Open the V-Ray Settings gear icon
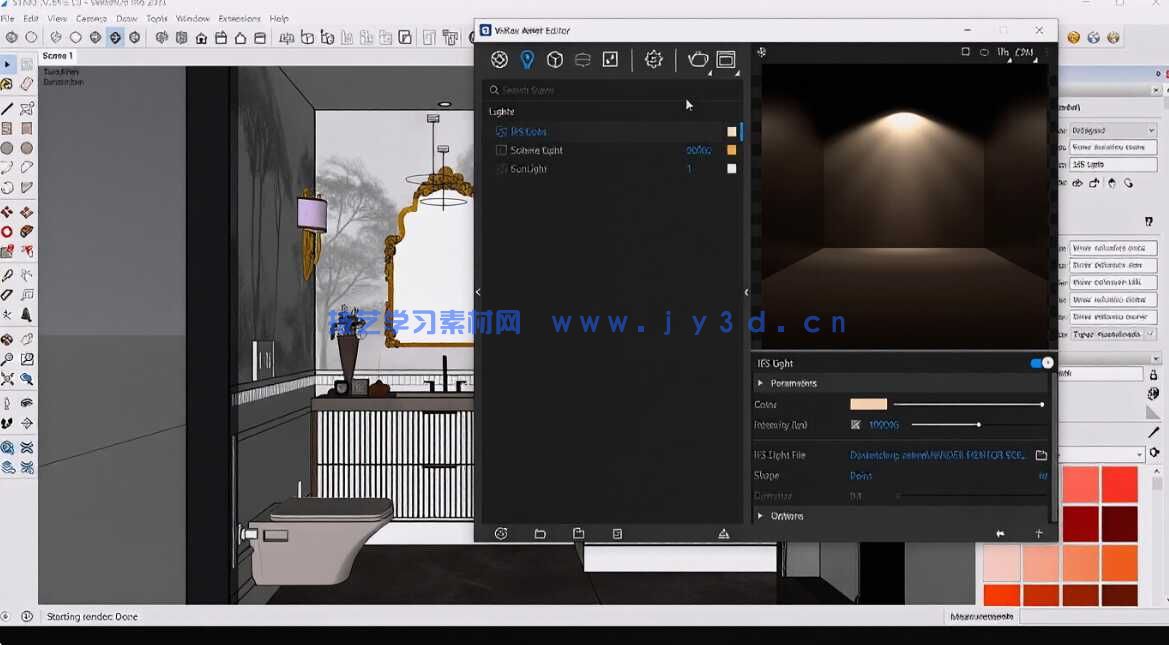 (653, 59)
